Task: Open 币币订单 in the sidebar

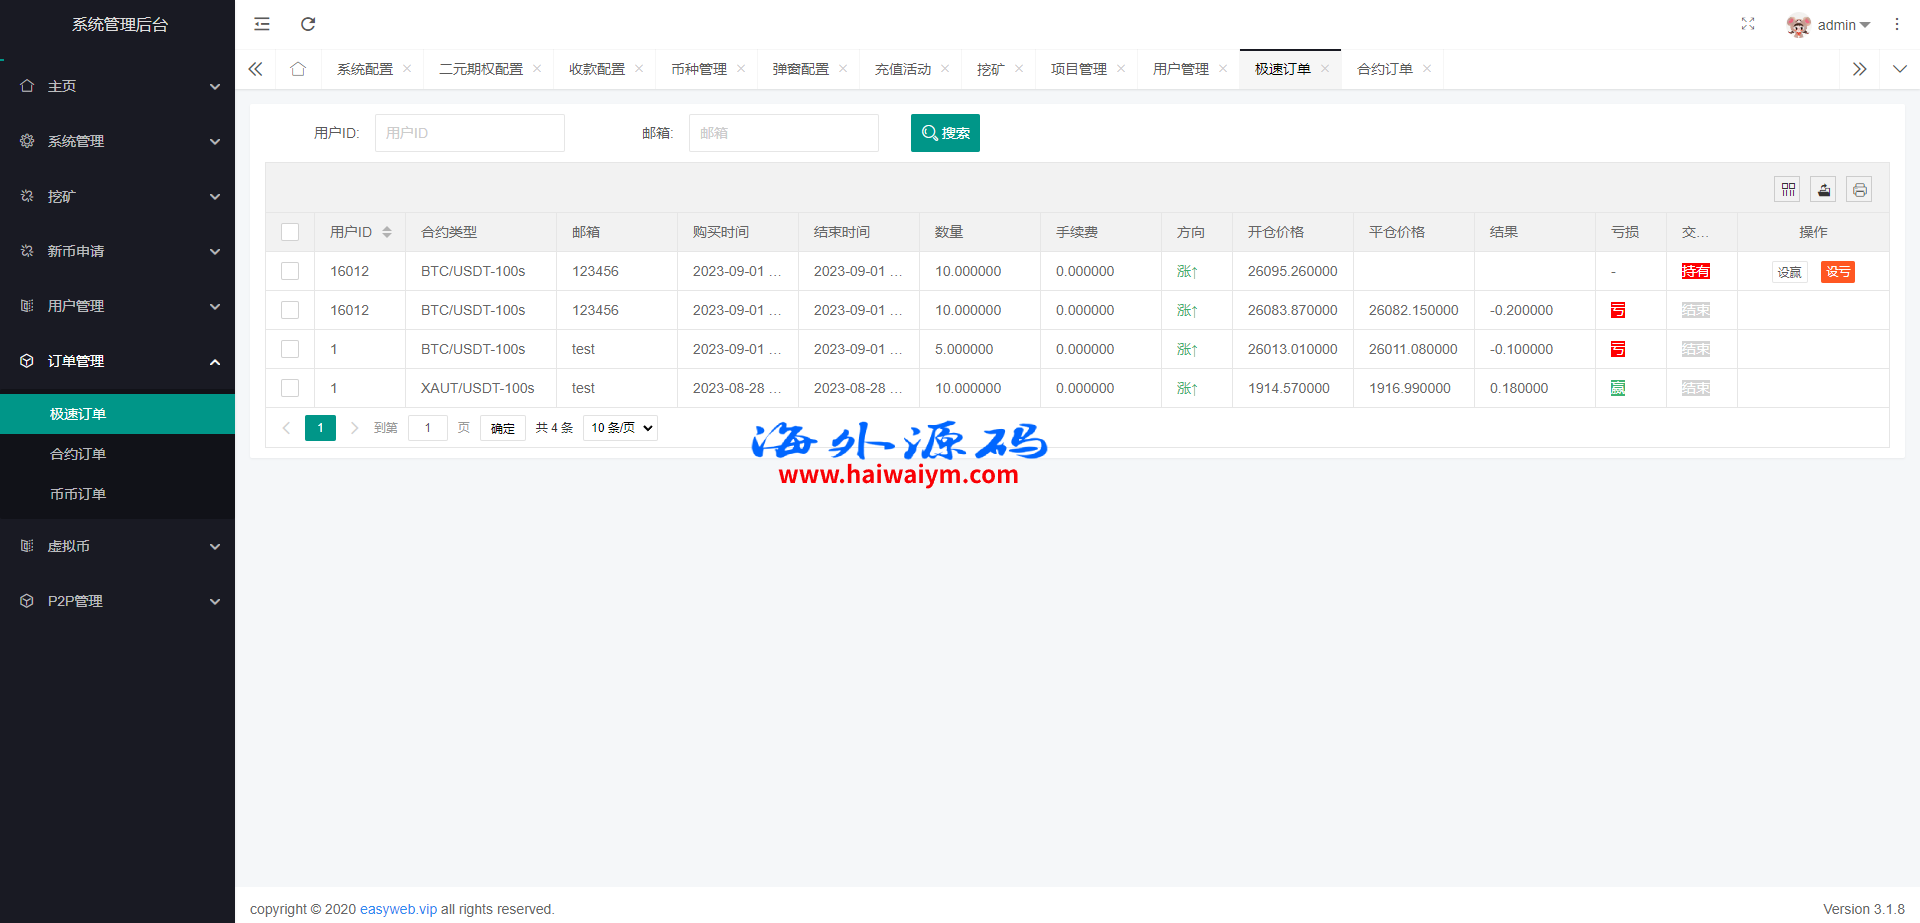Action: [x=78, y=494]
